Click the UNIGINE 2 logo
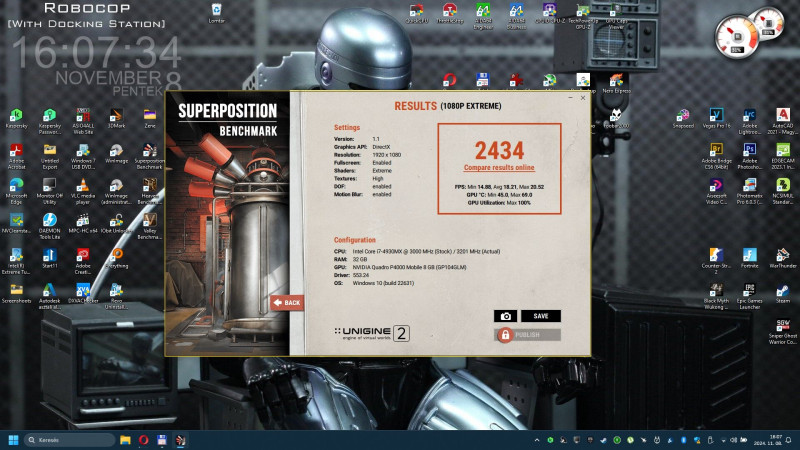This screenshot has width=800, height=450. 372,333
